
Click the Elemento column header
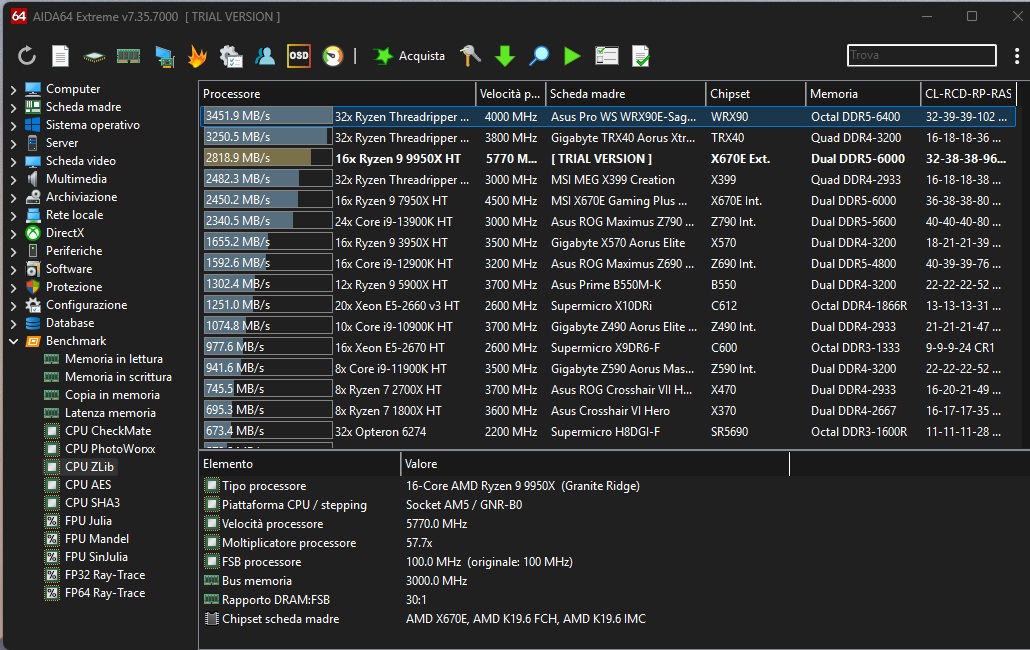click(300, 464)
